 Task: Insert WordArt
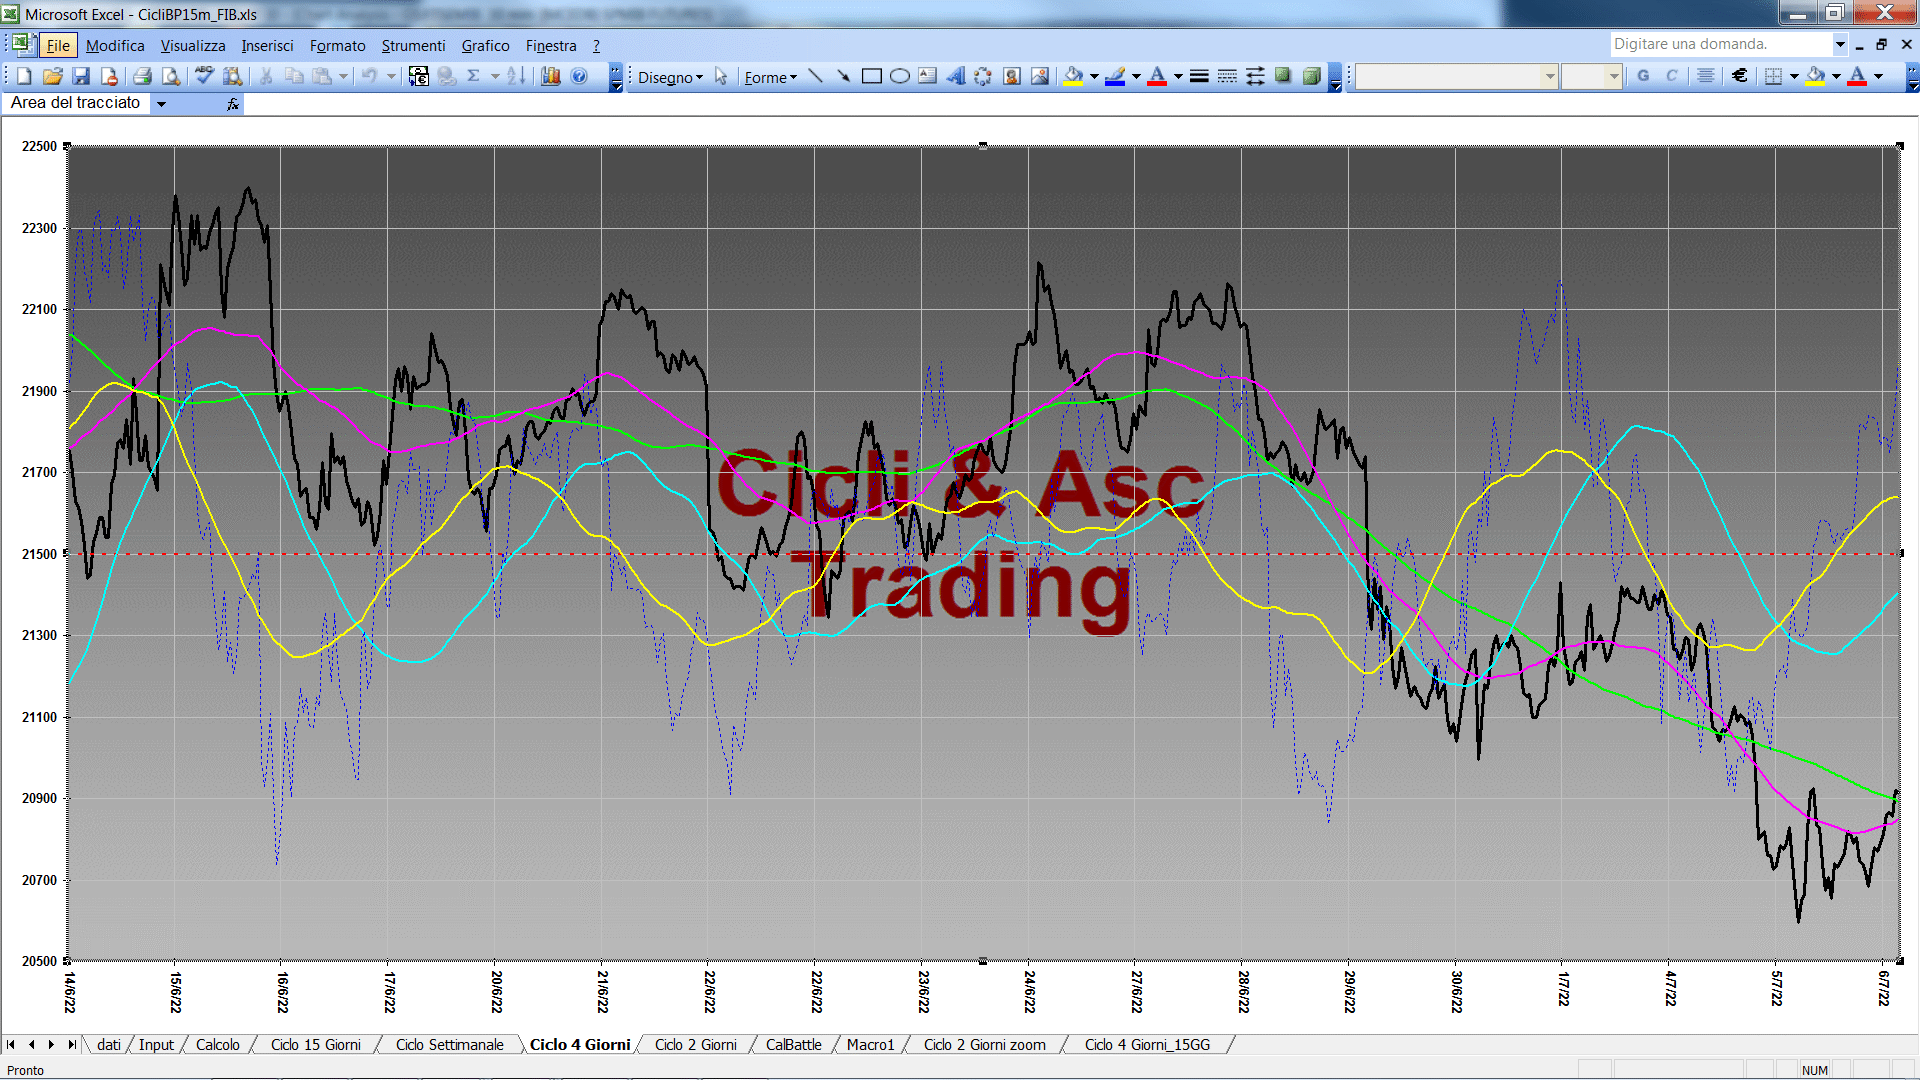click(x=956, y=77)
